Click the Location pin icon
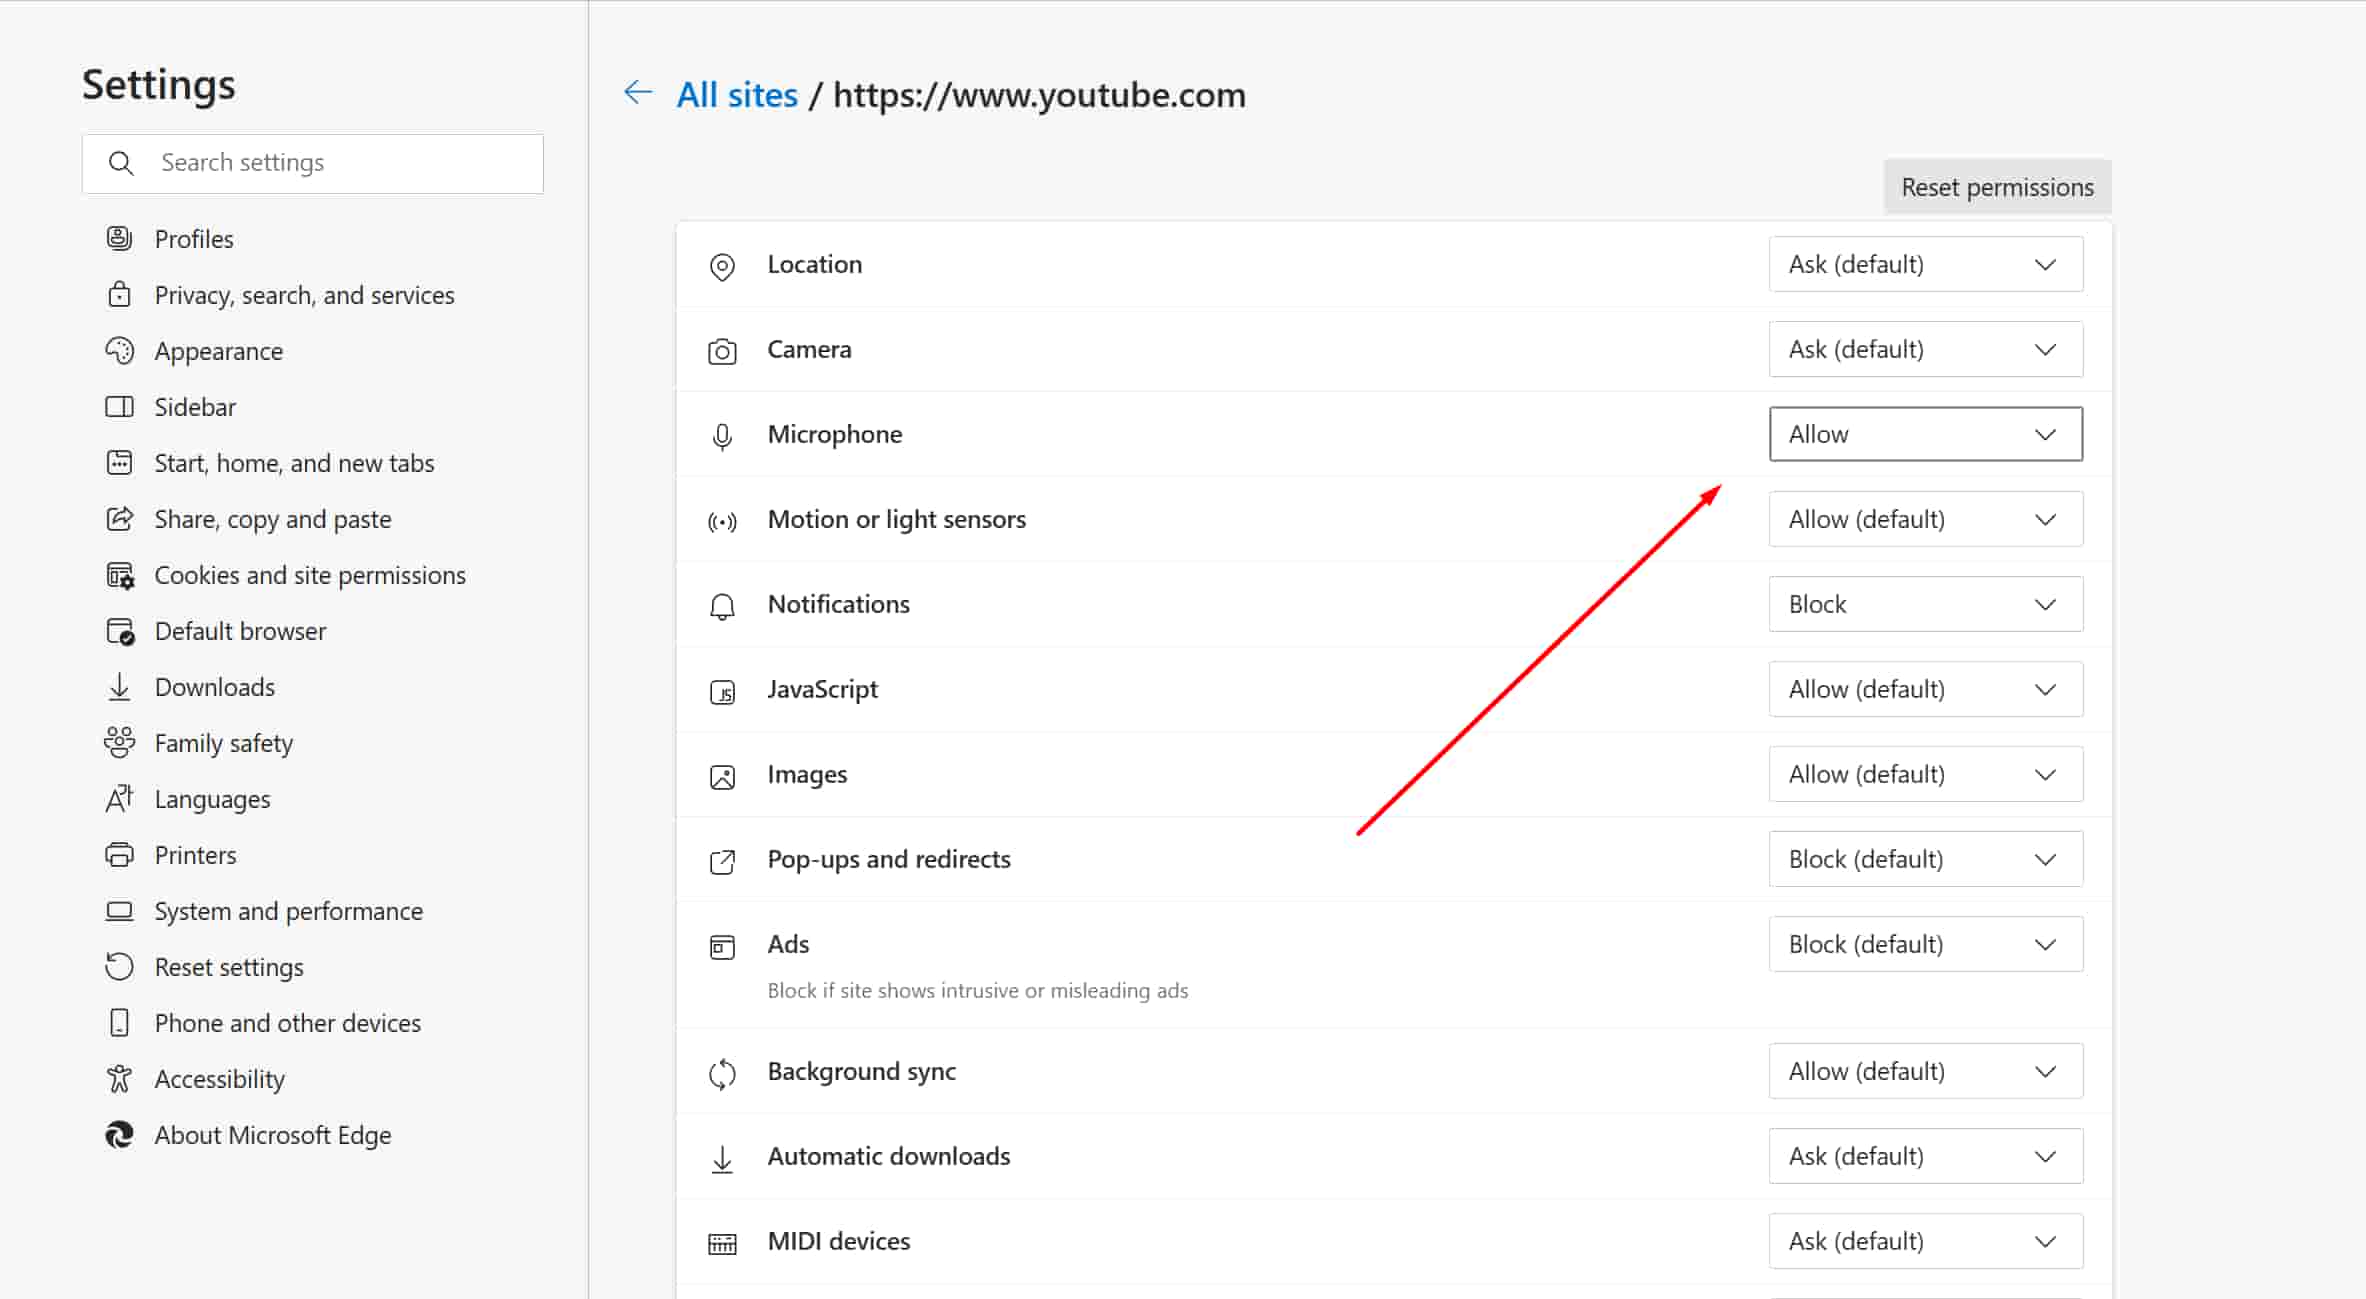 point(722,267)
